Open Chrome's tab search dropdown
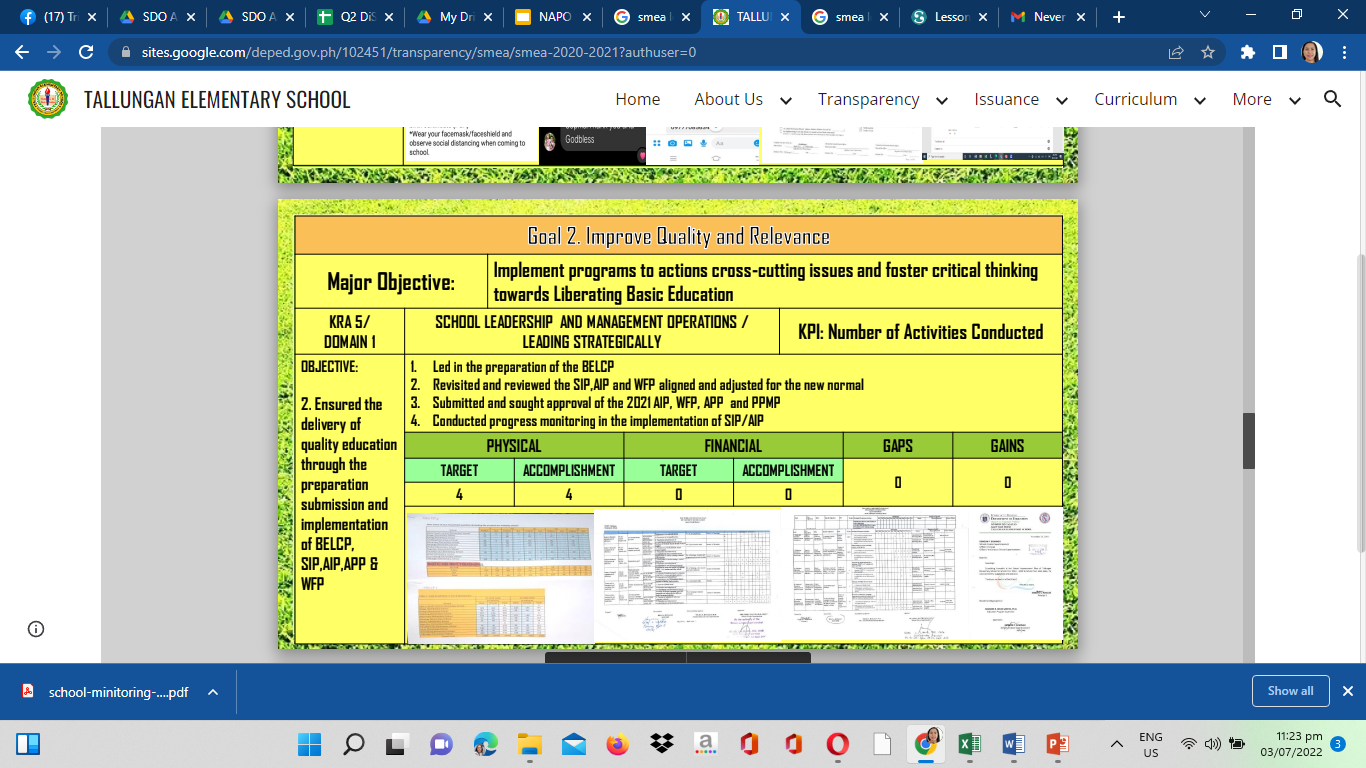Screen dimensions: 1366x768 (x=1204, y=15)
